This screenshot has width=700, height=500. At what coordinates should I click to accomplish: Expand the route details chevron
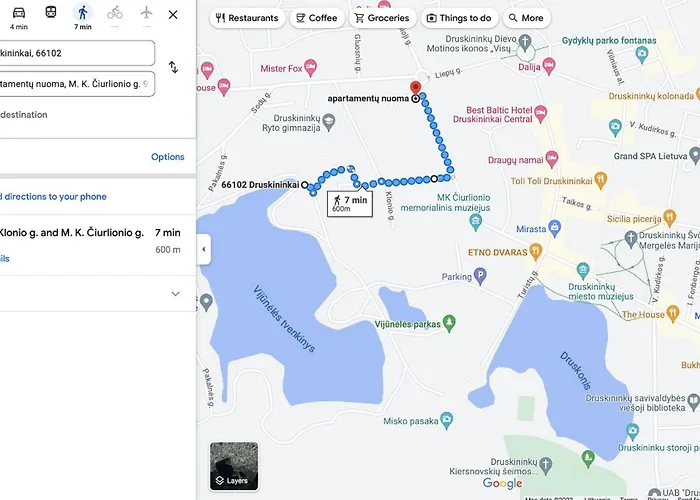tap(175, 294)
